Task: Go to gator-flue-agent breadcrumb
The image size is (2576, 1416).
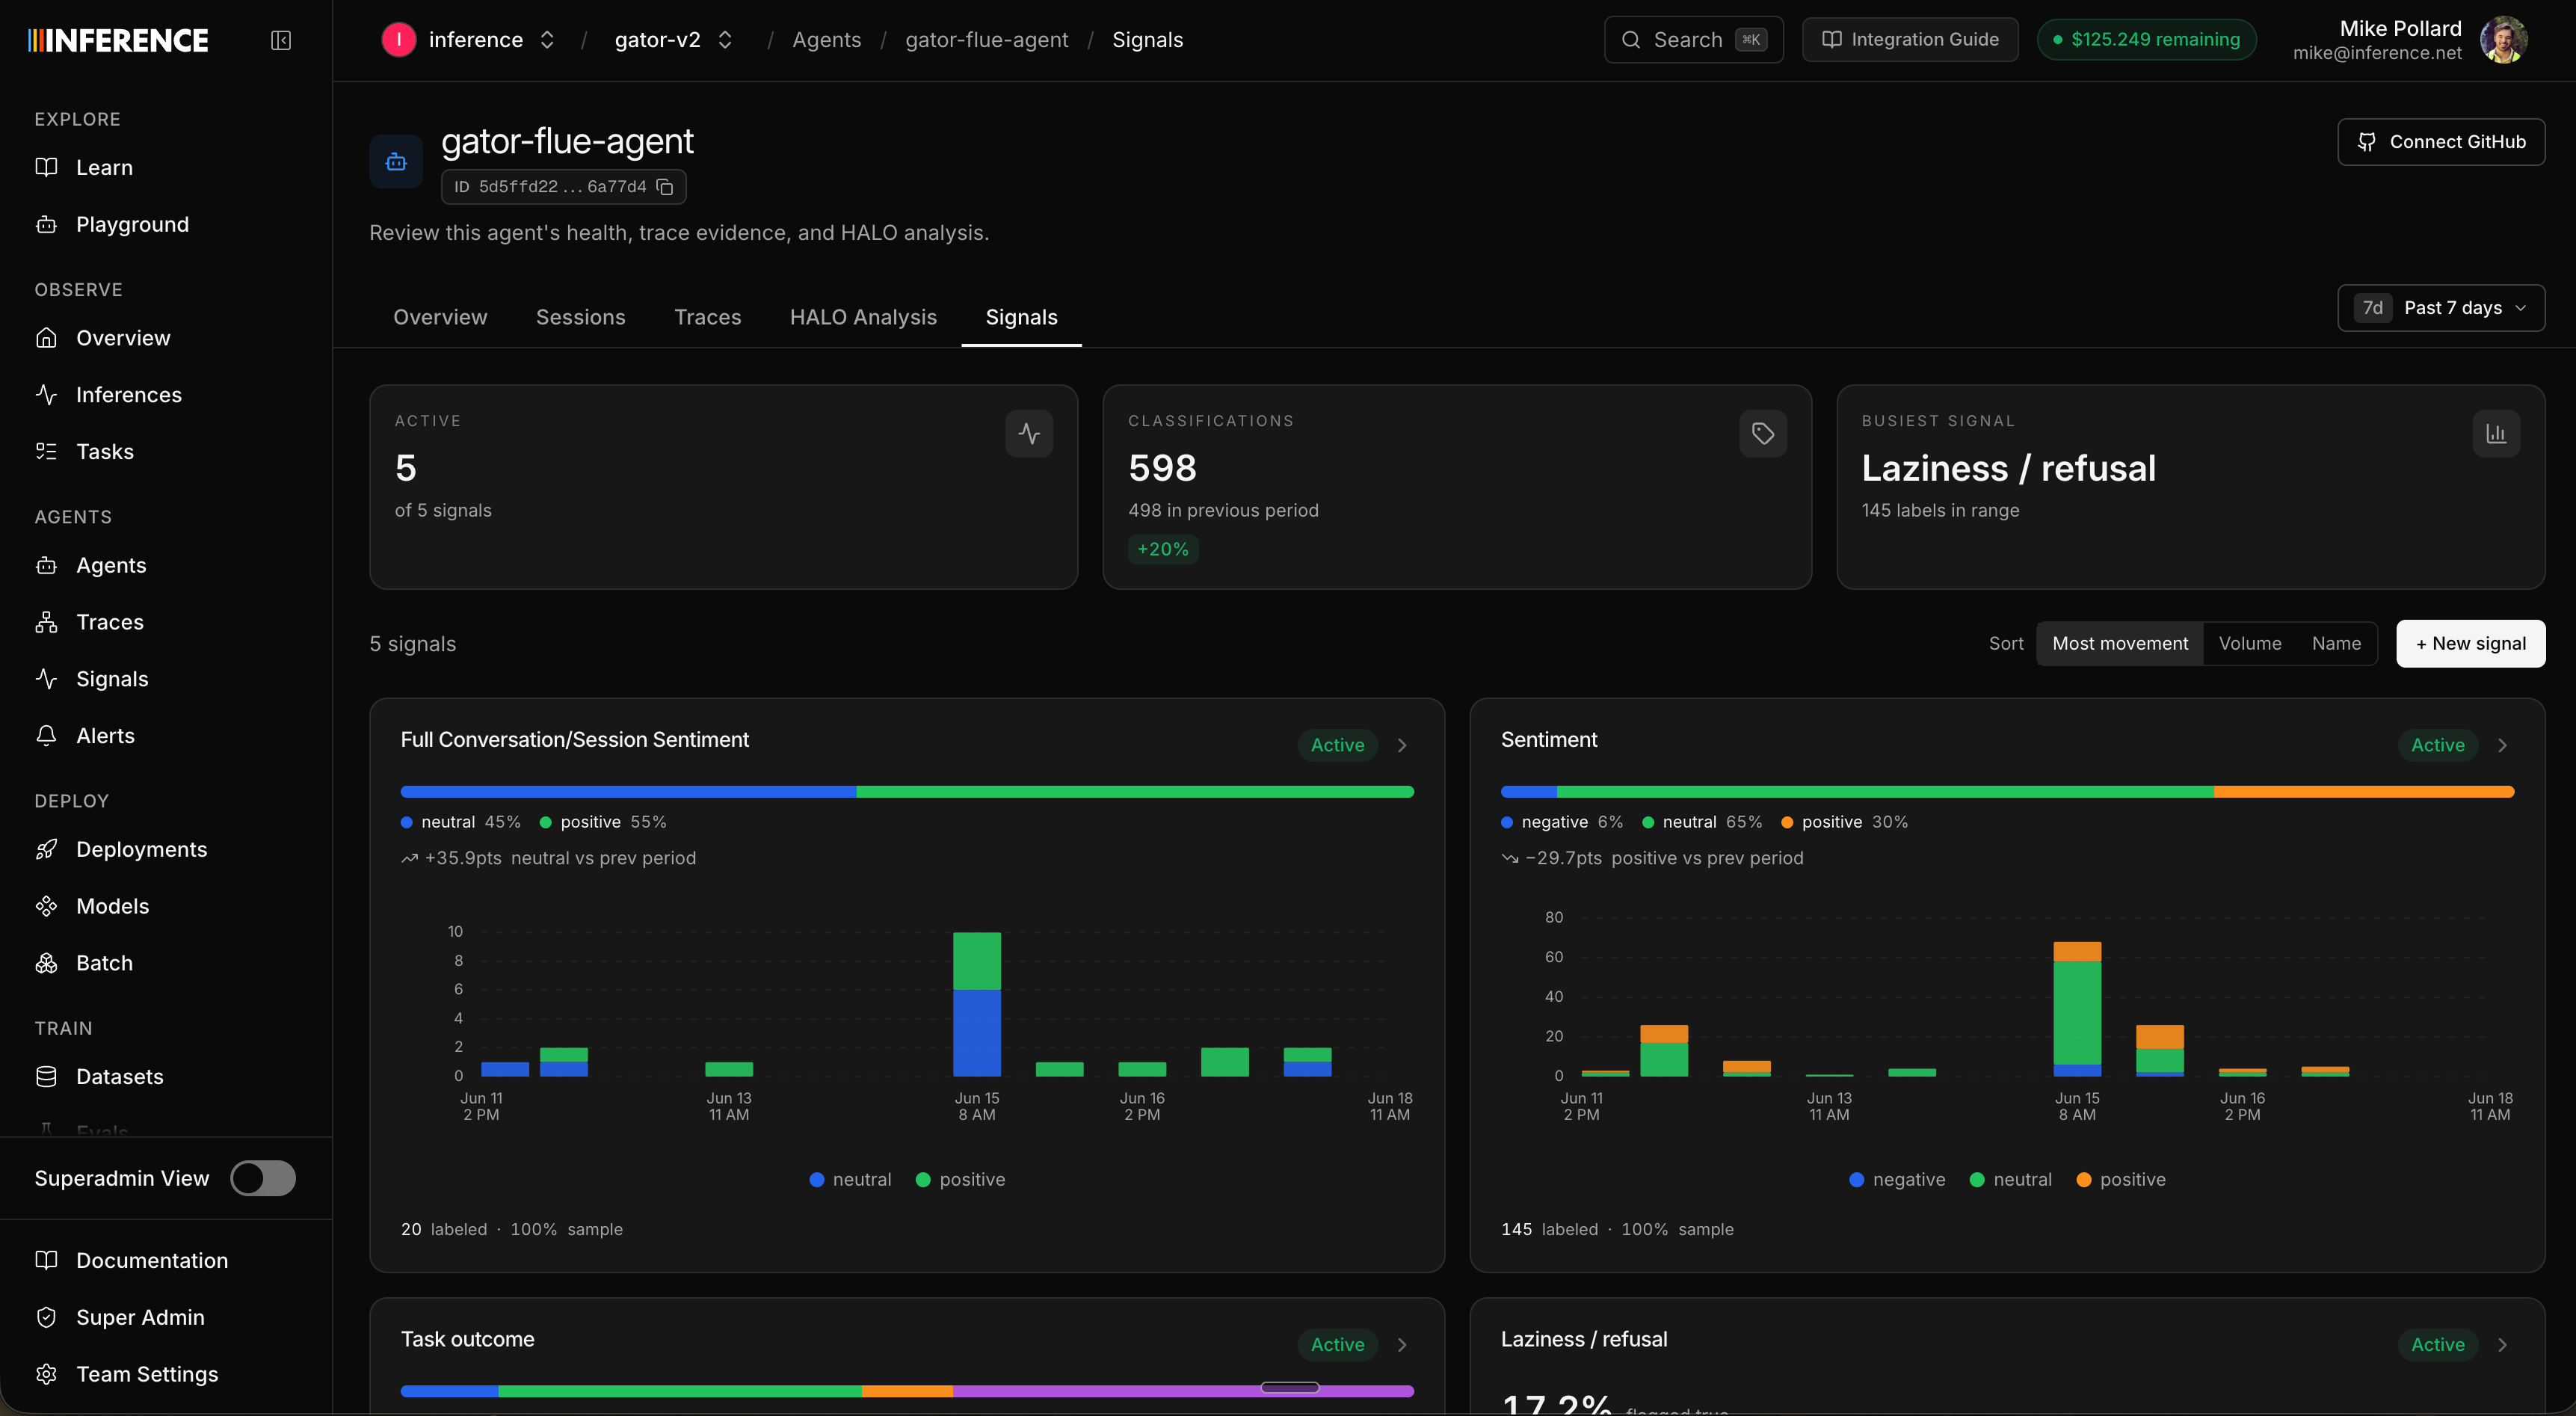Action: [986, 40]
